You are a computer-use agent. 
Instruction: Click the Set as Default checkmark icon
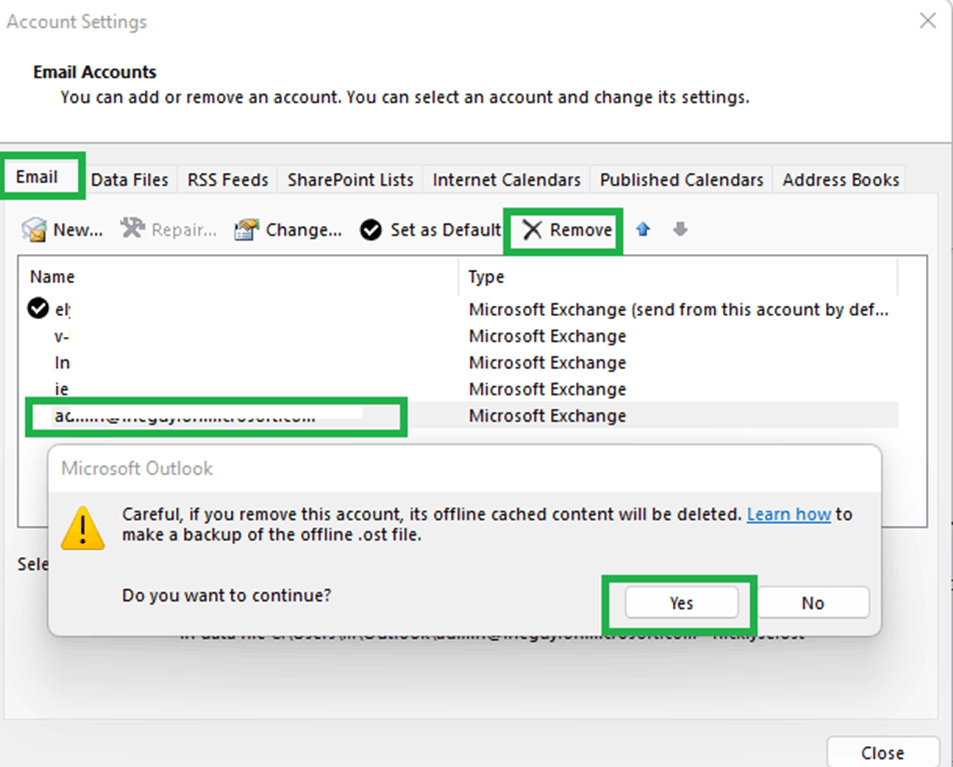(371, 230)
